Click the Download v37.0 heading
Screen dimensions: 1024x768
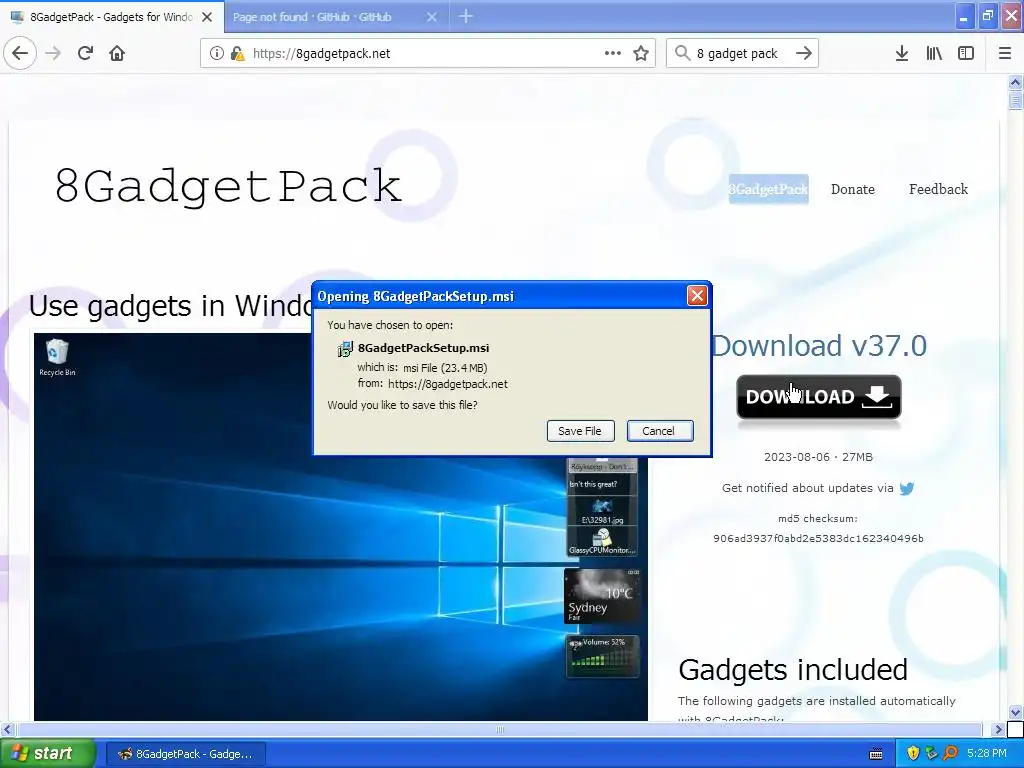[x=819, y=345]
